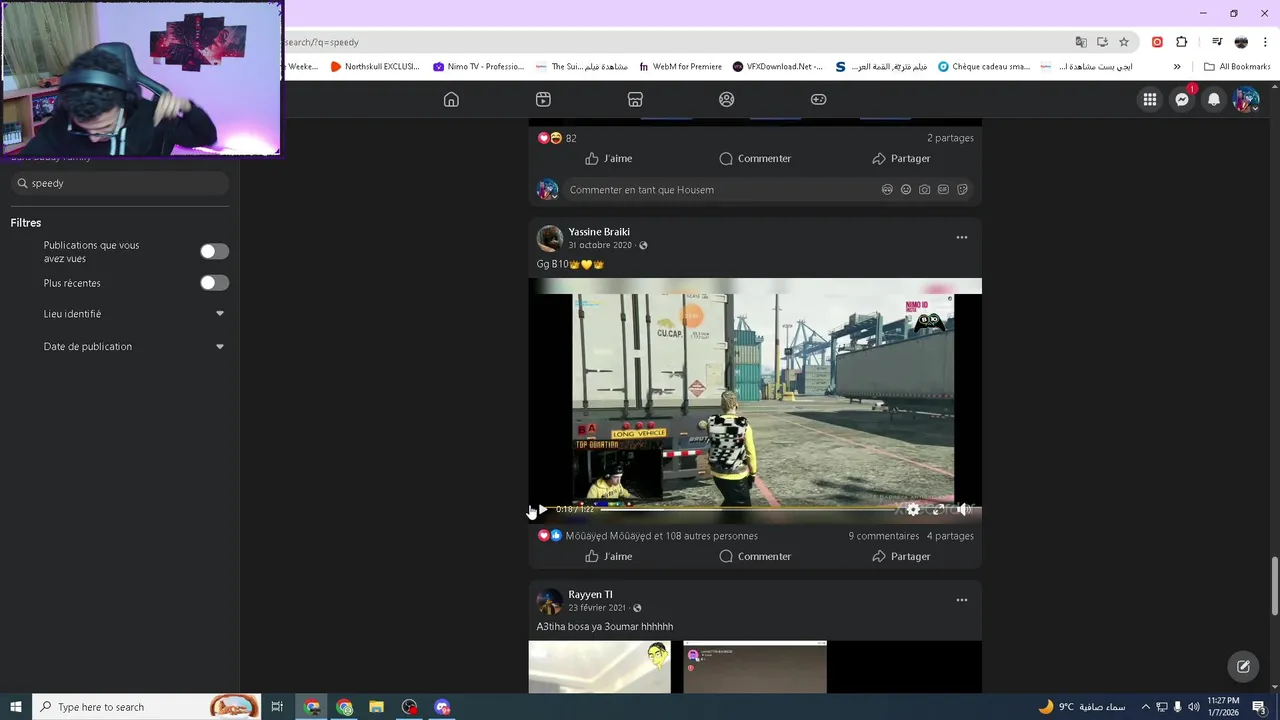Open Windows Start menu
The width and height of the screenshot is (1280, 720).
[16, 707]
